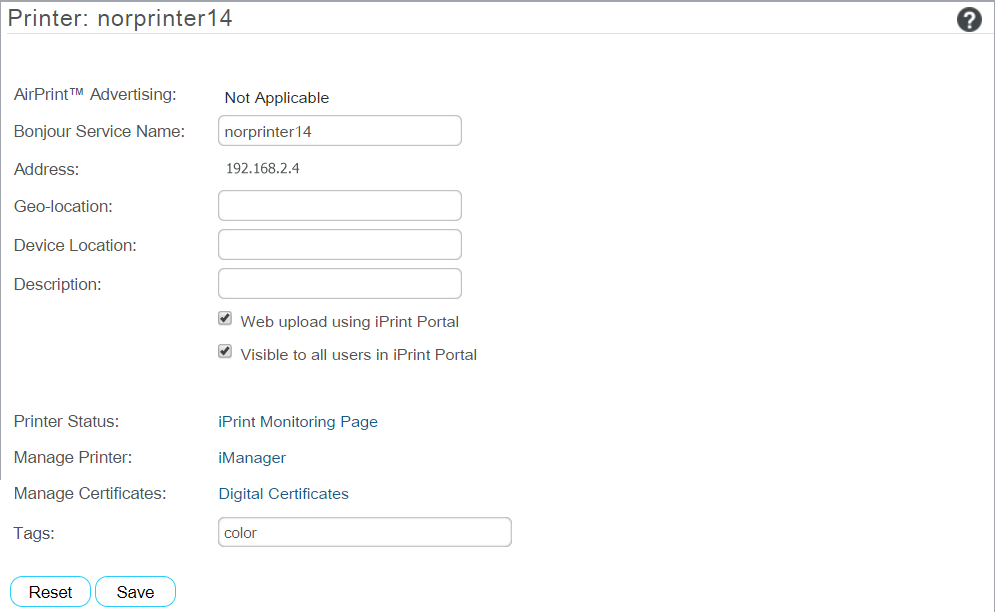
Task: Click the Device Location label text
Action: (75, 245)
